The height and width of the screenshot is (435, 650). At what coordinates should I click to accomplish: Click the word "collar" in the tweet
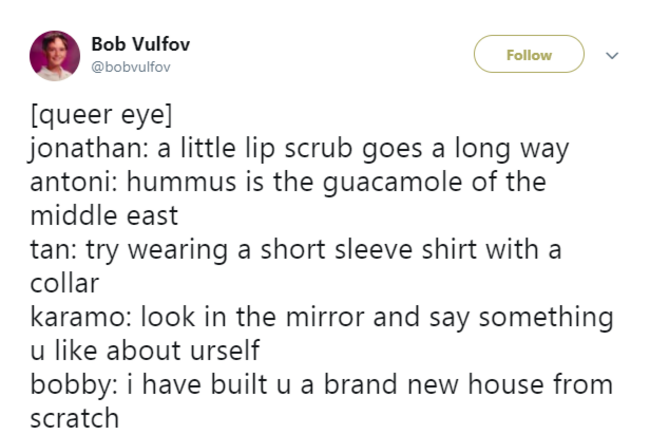[x=65, y=283]
